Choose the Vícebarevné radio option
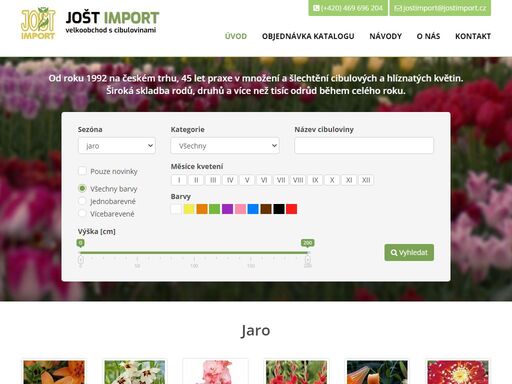Image resolution: width=512 pixels, height=384 pixels. 82,213
